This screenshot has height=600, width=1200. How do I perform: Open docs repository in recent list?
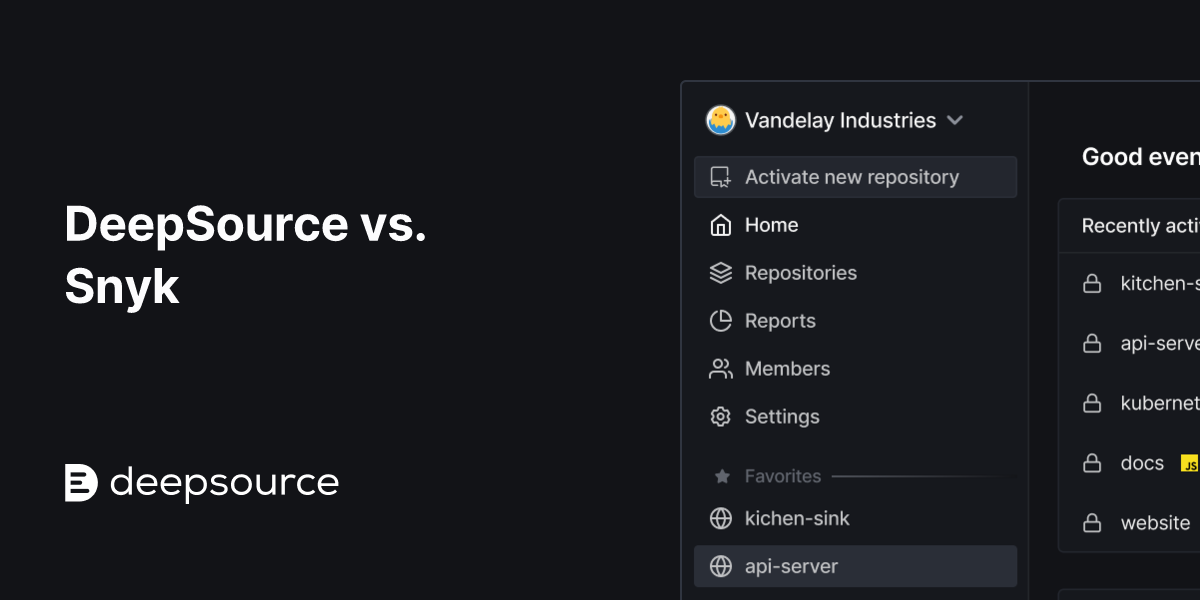(1142, 463)
